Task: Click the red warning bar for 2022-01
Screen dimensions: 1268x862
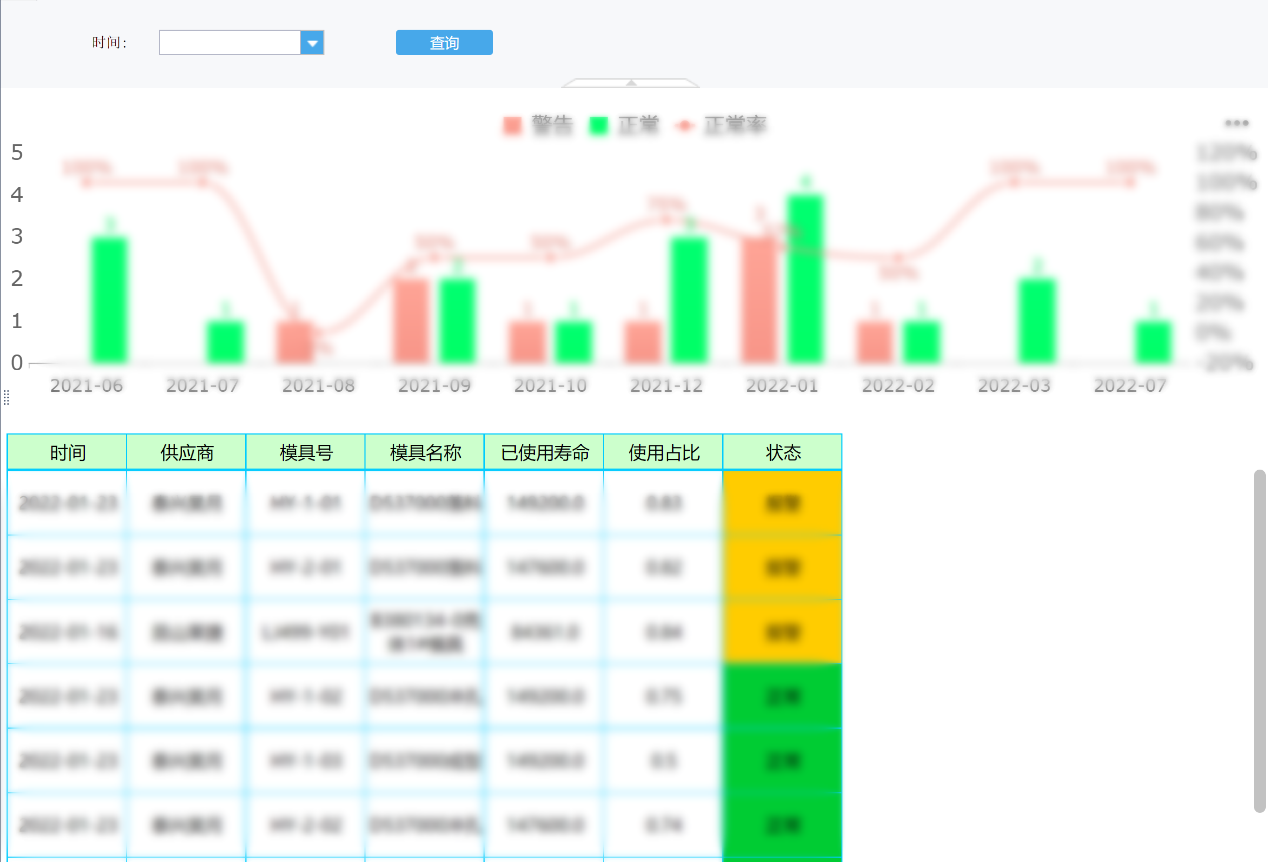Action: tap(760, 300)
